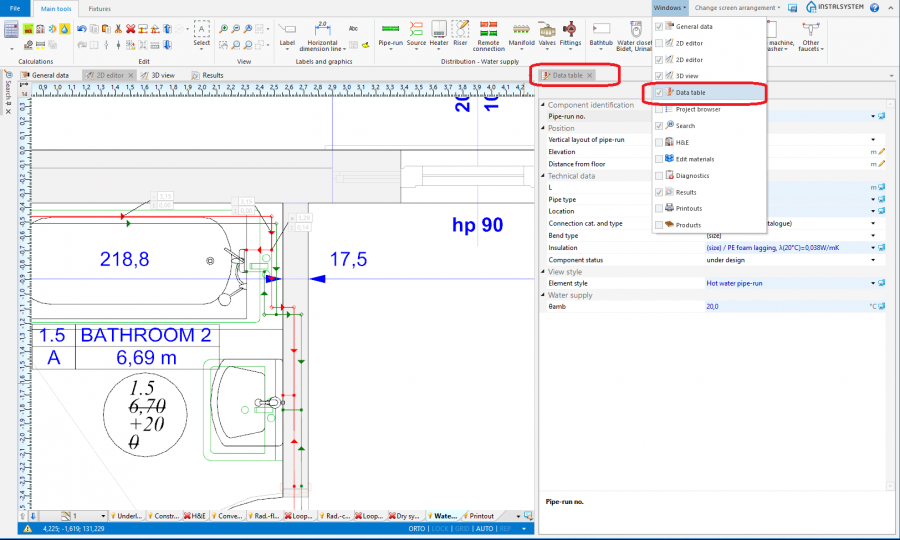Click the File button

(x=14, y=8)
